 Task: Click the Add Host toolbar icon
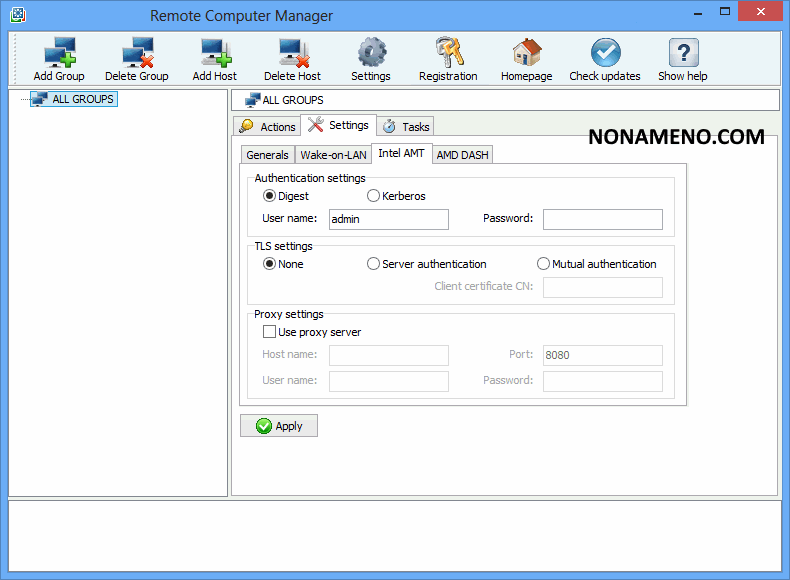[x=215, y=52]
